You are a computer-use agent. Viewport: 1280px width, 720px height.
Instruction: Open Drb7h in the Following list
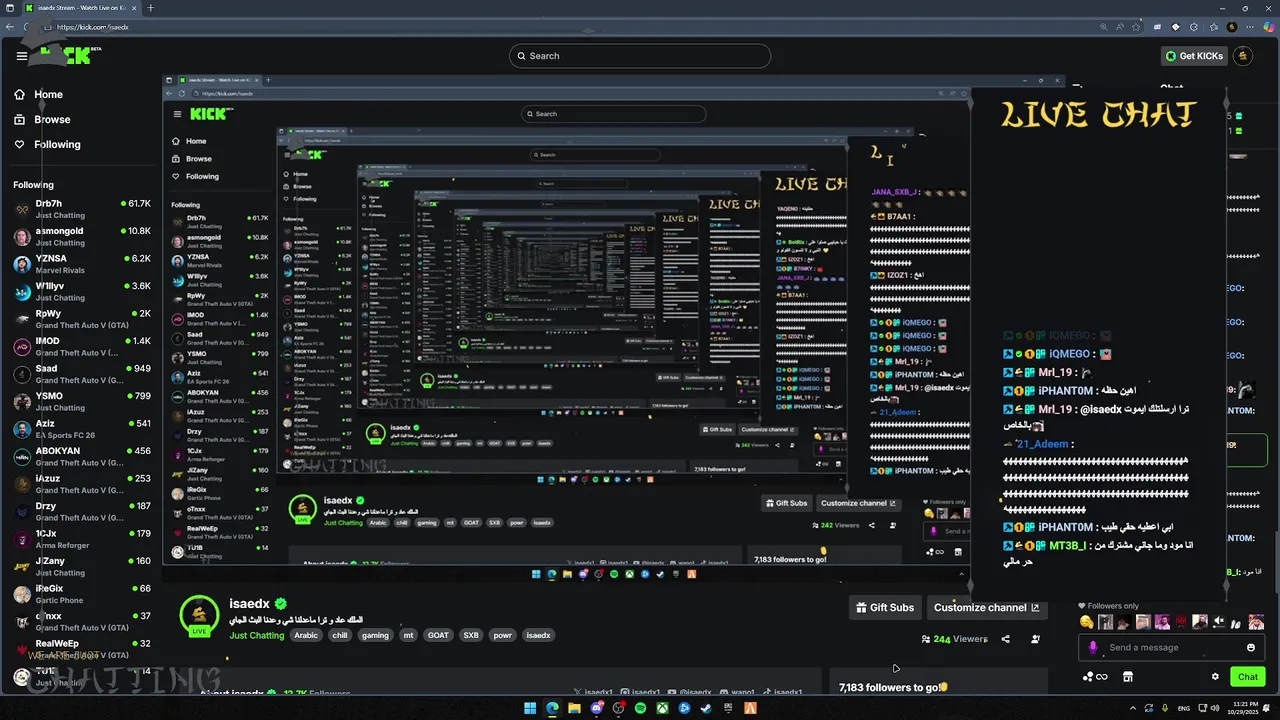82,209
